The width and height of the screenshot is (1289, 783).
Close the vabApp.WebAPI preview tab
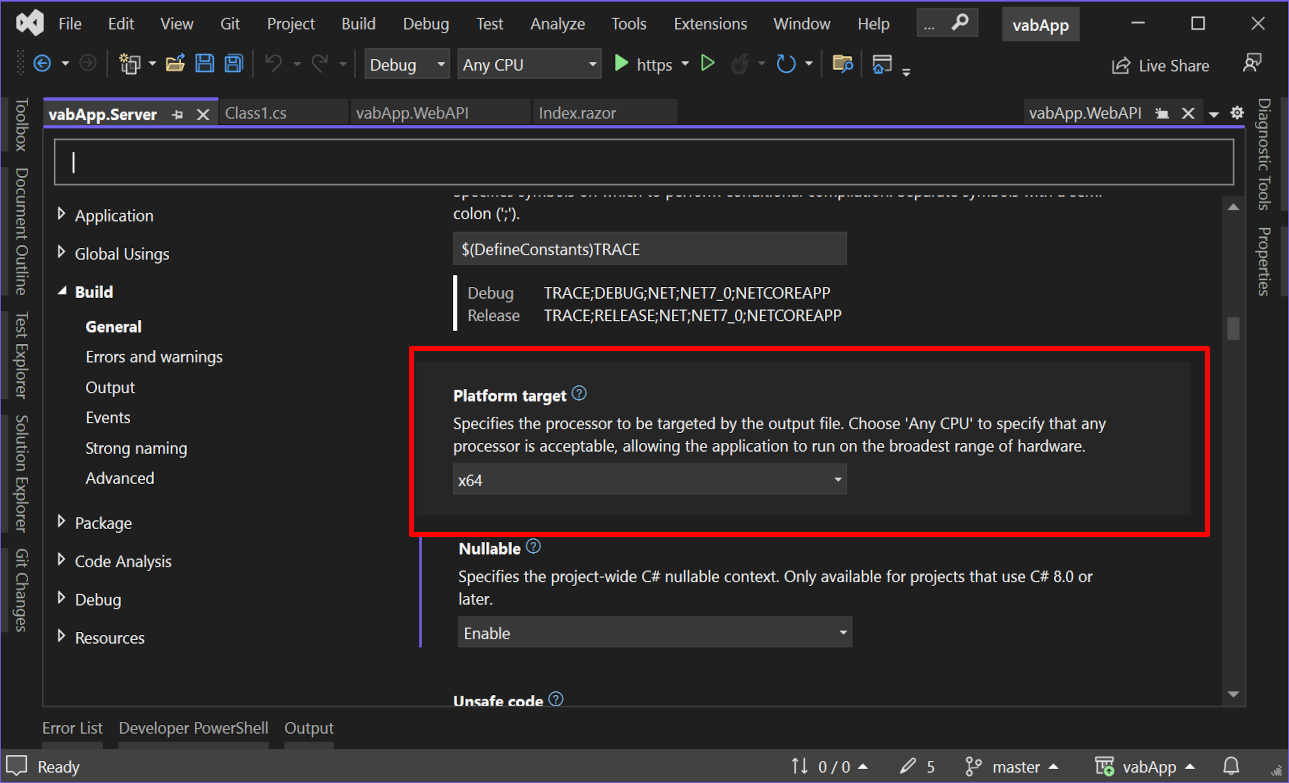click(x=1188, y=114)
